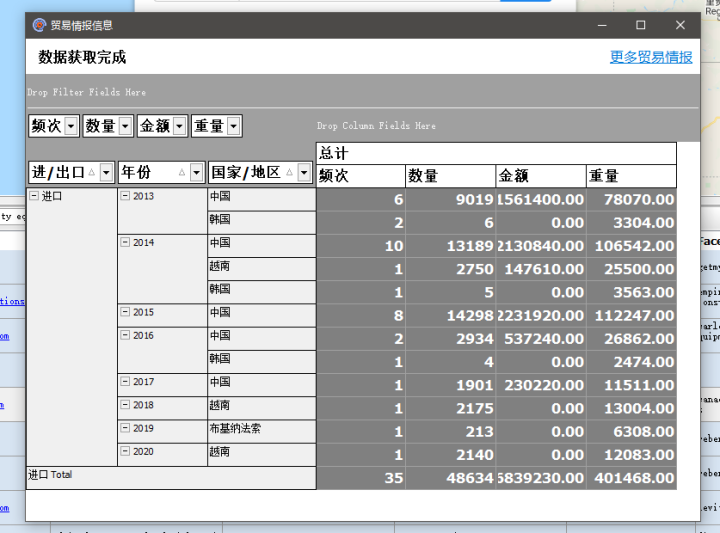Select the 中国 row under 2013
The width and height of the screenshot is (720, 533).
pos(262,199)
